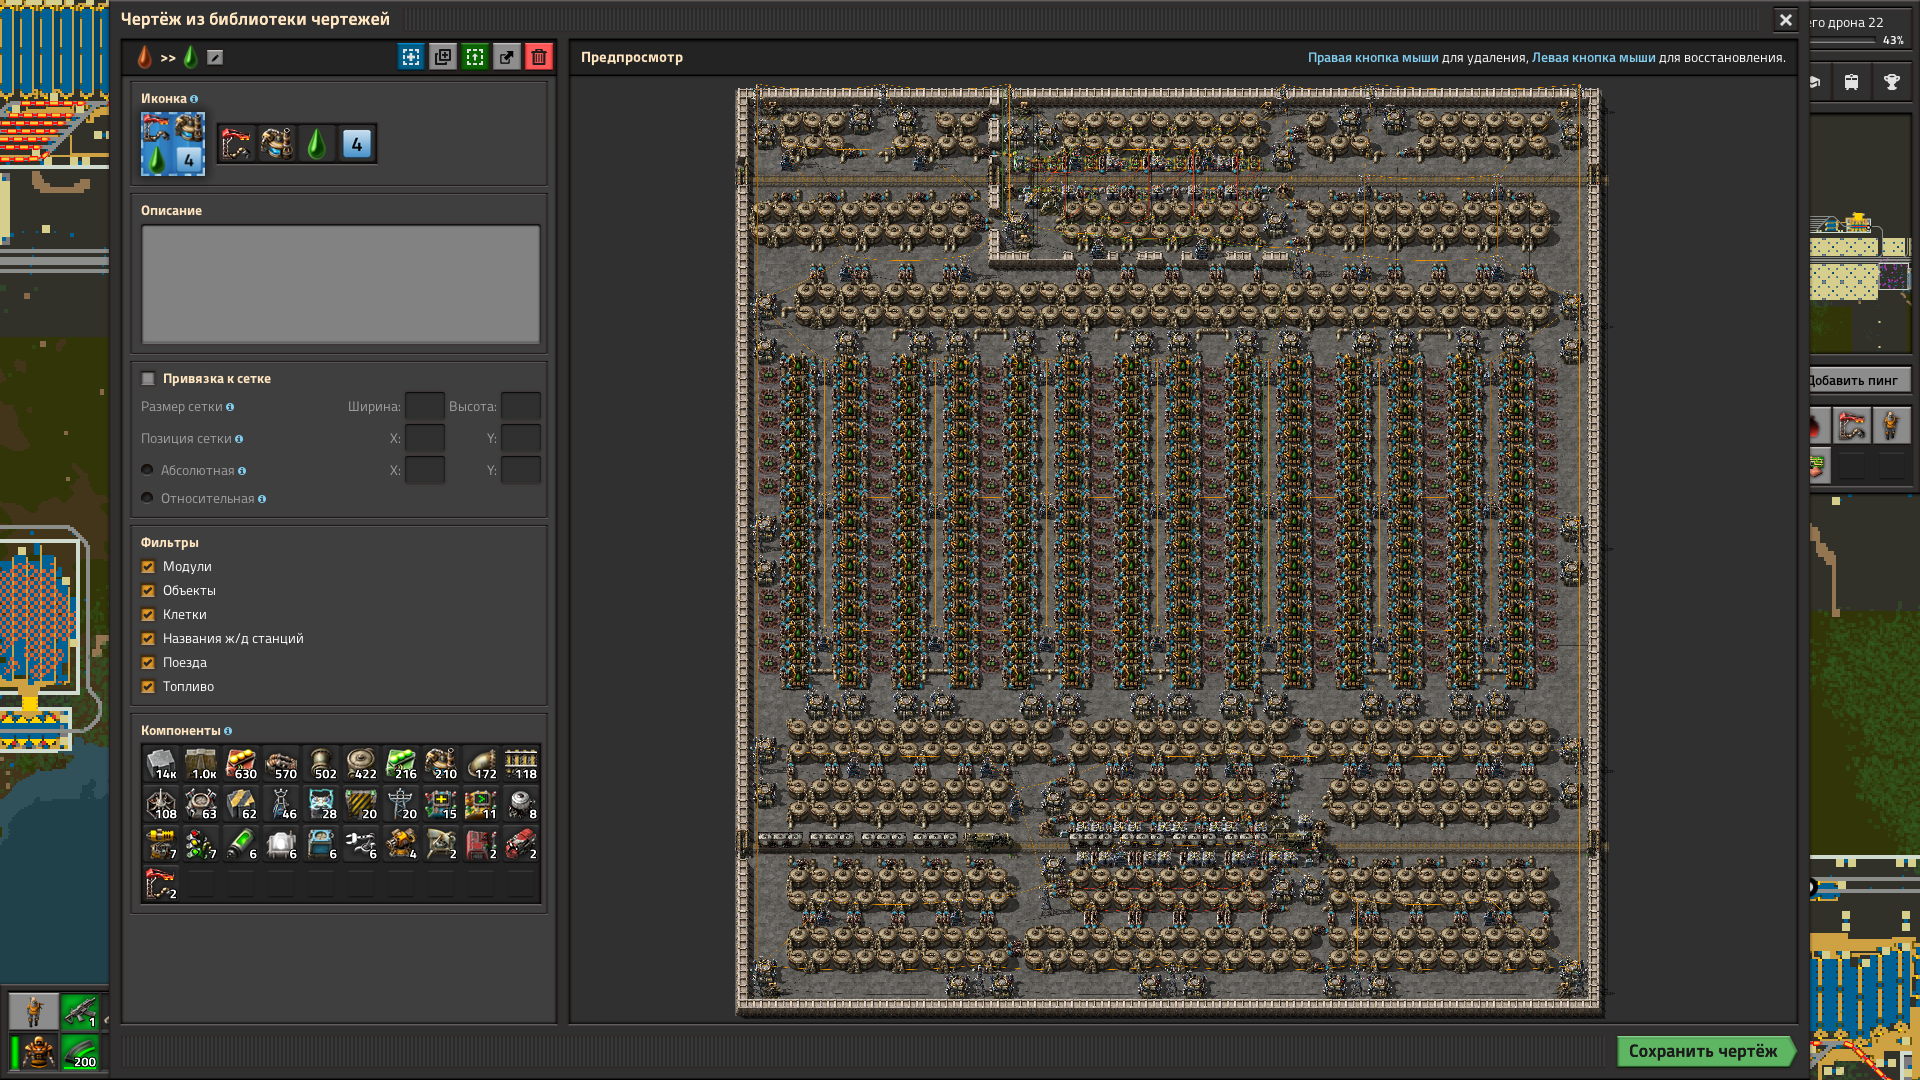Click the stone wall component 1.0k

[201, 764]
